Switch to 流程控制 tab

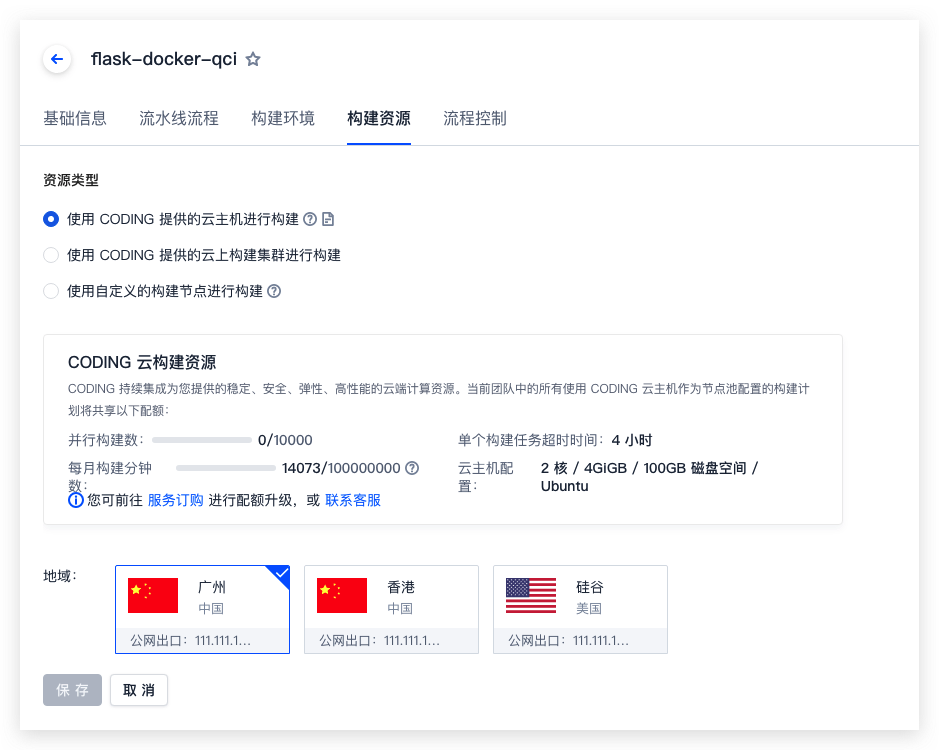tap(475, 118)
